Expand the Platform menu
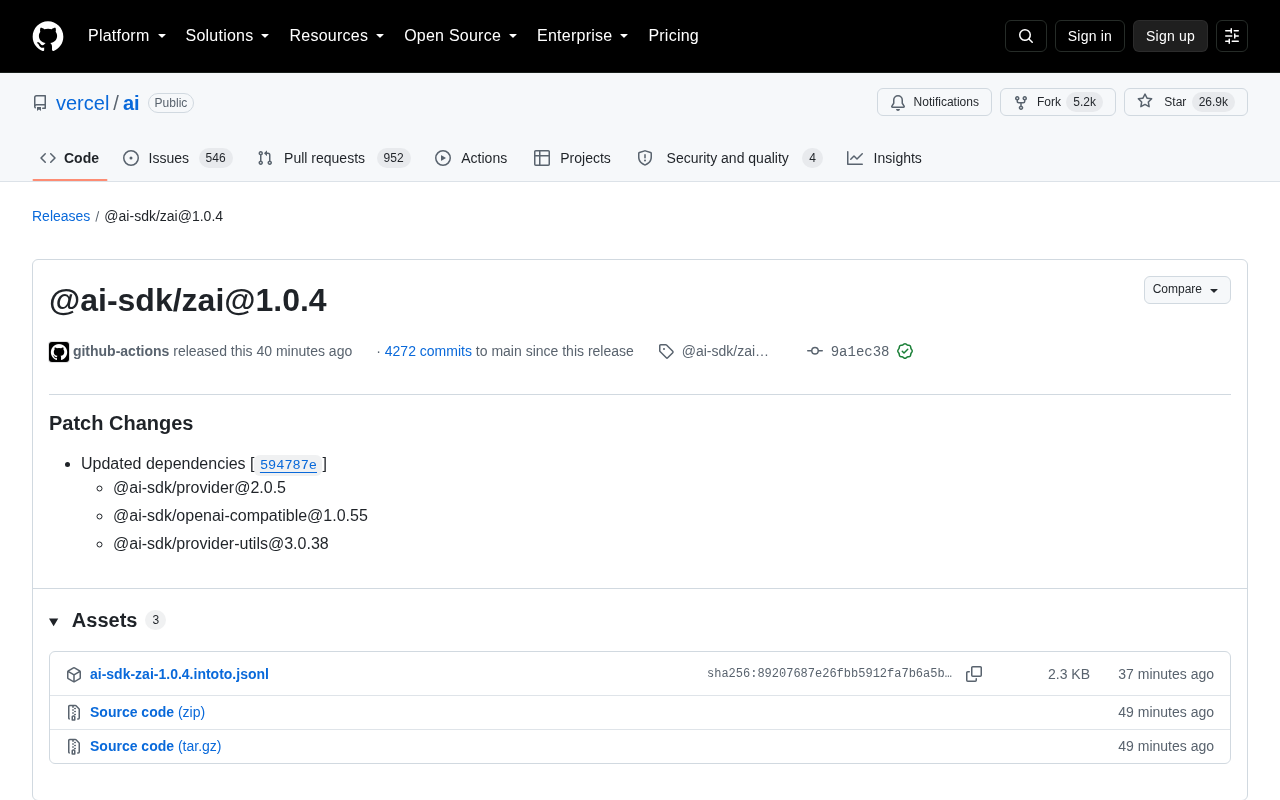This screenshot has width=1280, height=800. (127, 36)
